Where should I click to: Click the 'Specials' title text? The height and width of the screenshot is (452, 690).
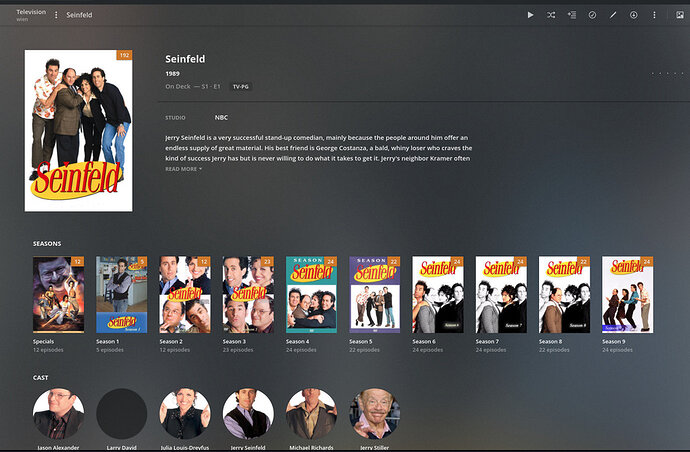[44, 342]
